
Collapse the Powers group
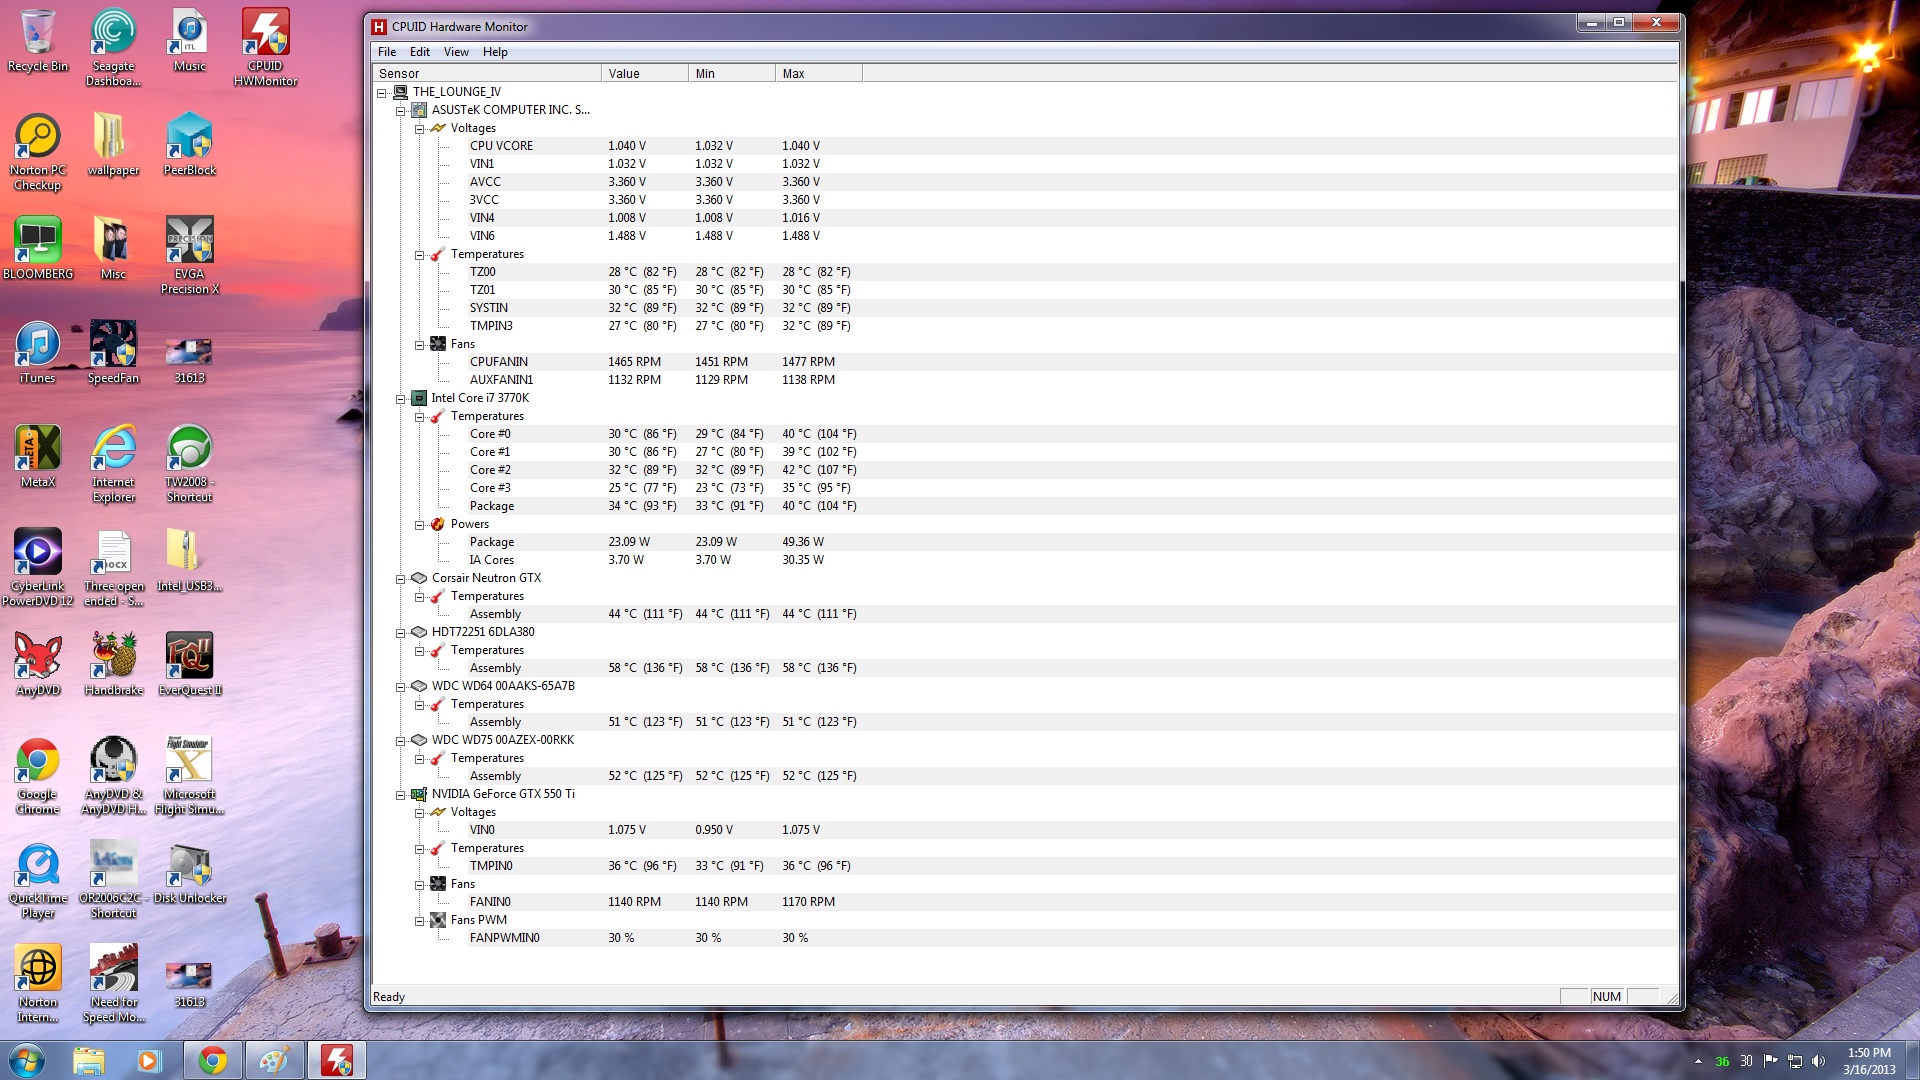click(420, 525)
